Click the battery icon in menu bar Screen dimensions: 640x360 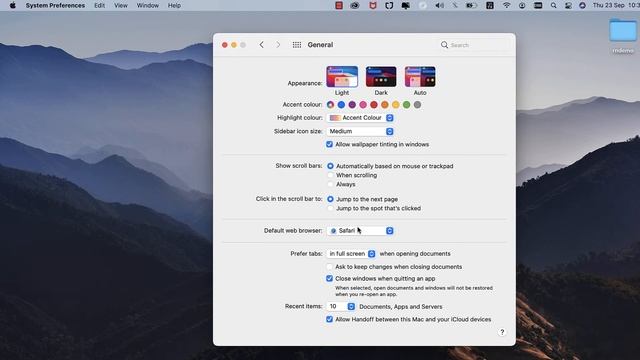coord(471,5)
